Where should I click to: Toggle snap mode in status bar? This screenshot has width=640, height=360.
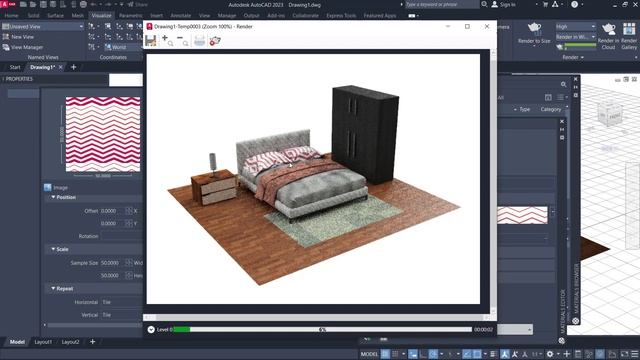(395, 354)
